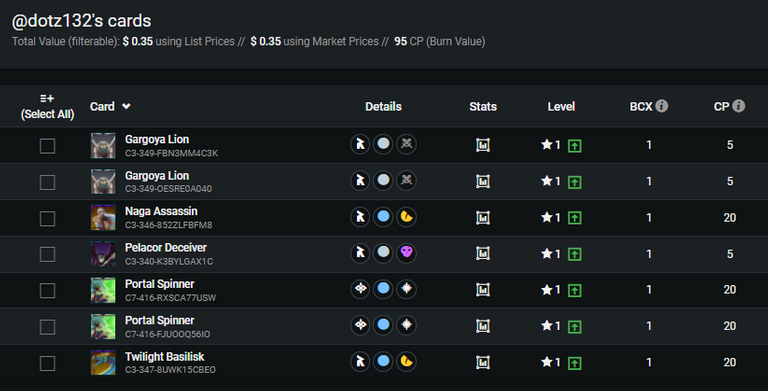Expand the Card column sort dropdown arrow
The image size is (768, 391).
(126, 106)
